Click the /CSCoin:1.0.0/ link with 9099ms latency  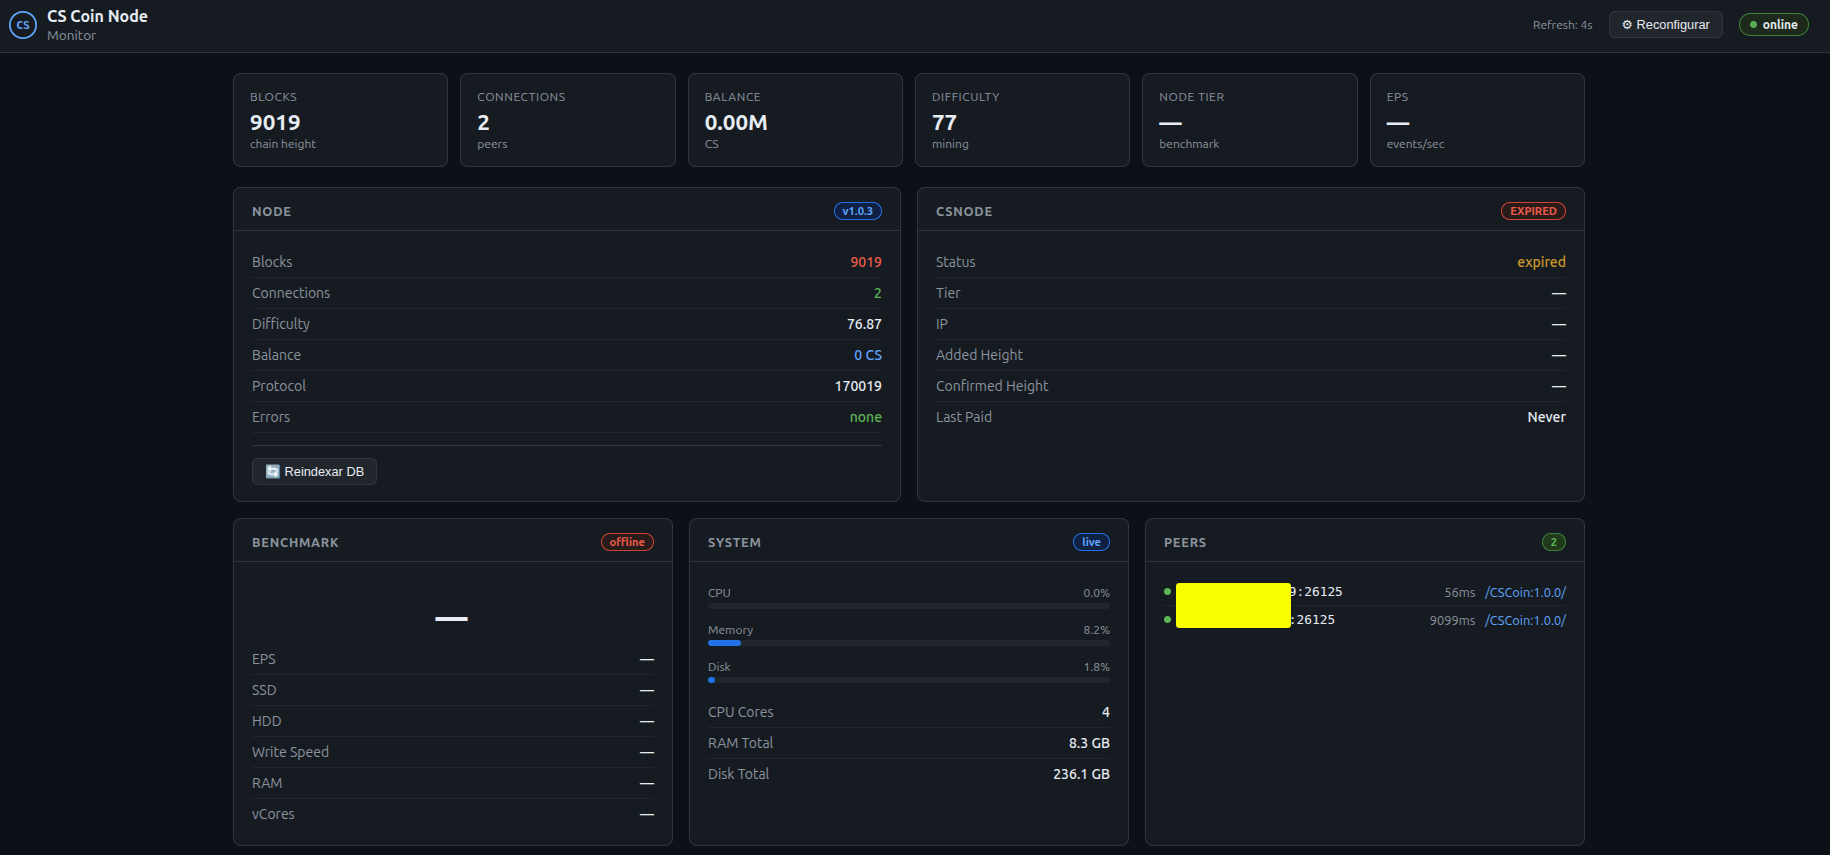pyautogui.click(x=1525, y=621)
